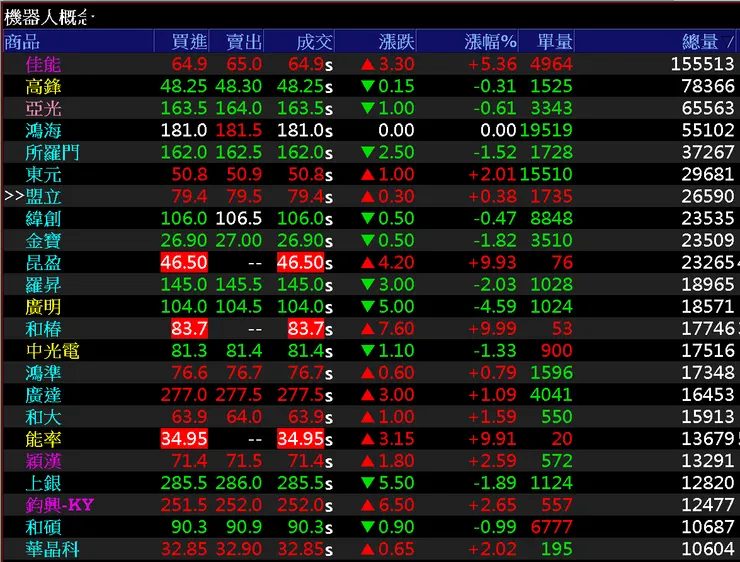Select the 羅昇 stock name
Image resolution: width=740 pixels, height=562 pixels.
click(x=43, y=285)
